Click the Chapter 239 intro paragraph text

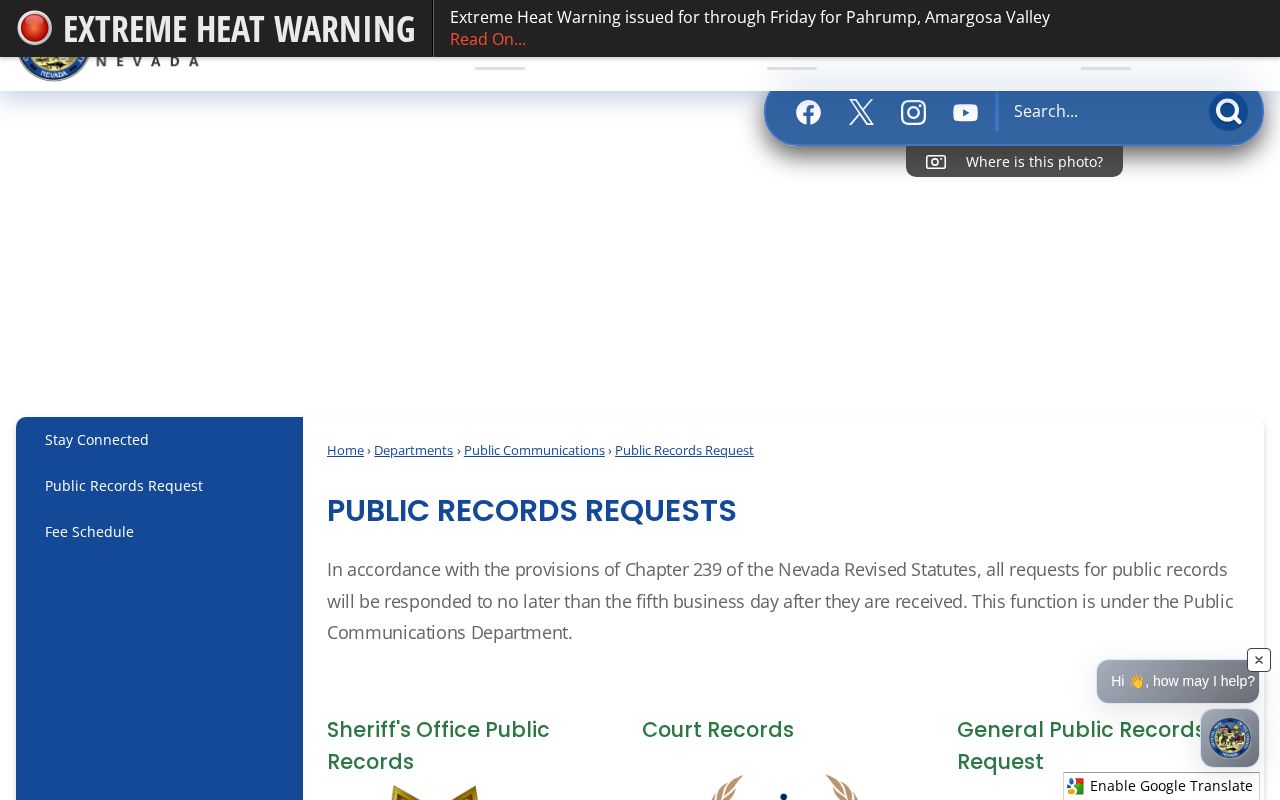[780, 601]
